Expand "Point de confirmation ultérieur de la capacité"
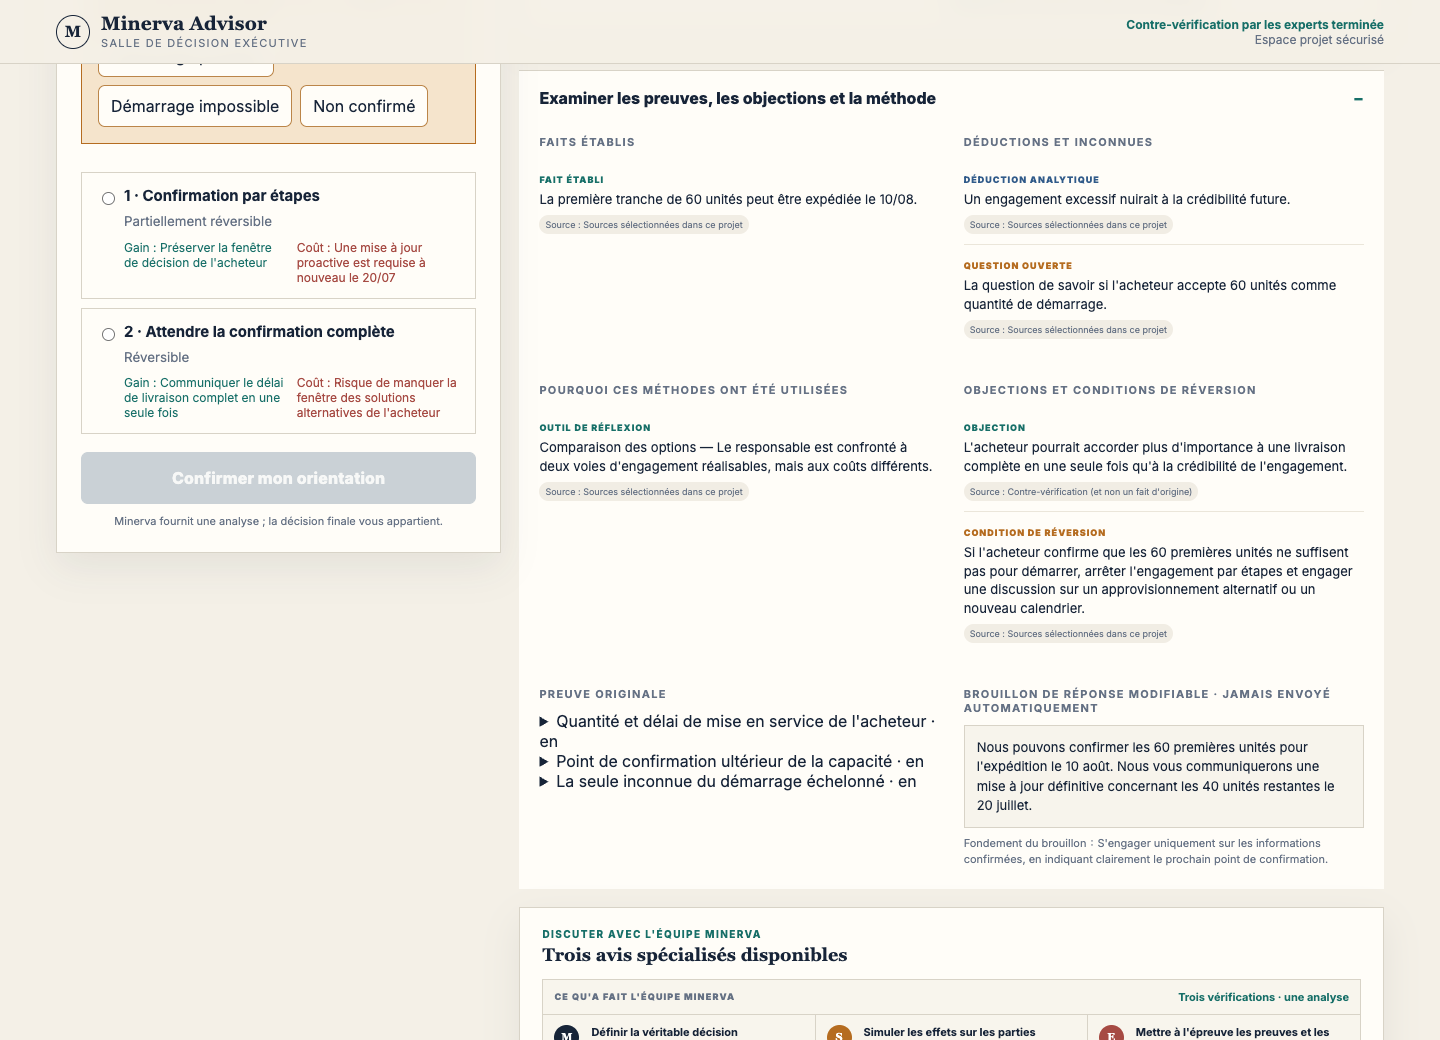This screenshot has height=1040, width=1440. [731, 761]
